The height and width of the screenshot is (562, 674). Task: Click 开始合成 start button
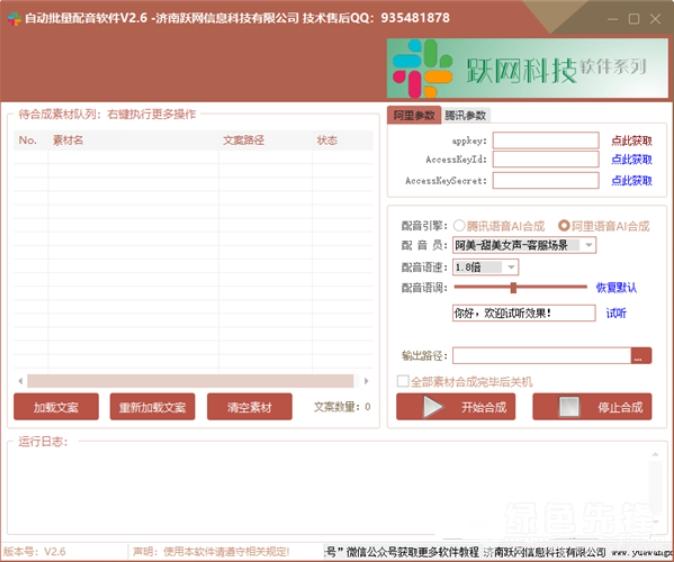(456, 406)
